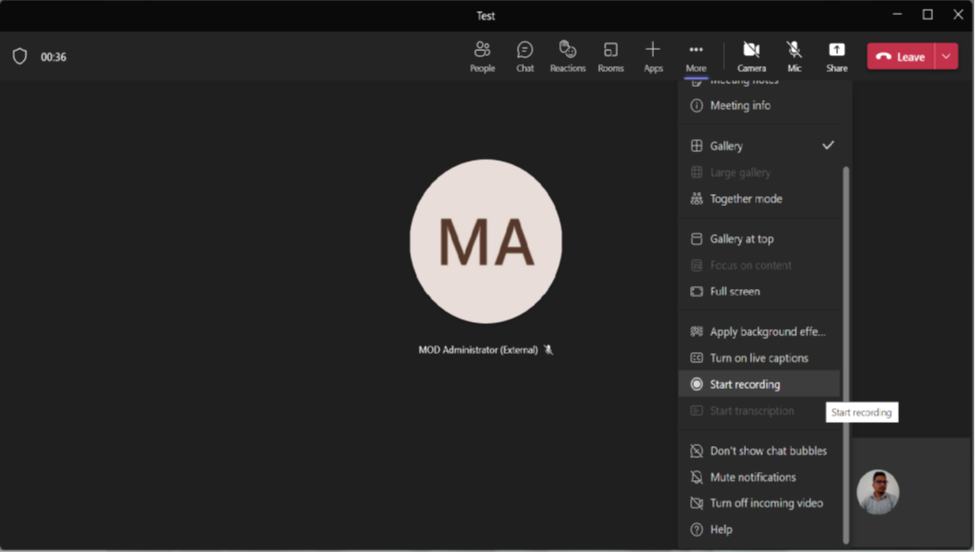The image size is (975, 553).
Task: Turn off incoming video
Action: 759,503
